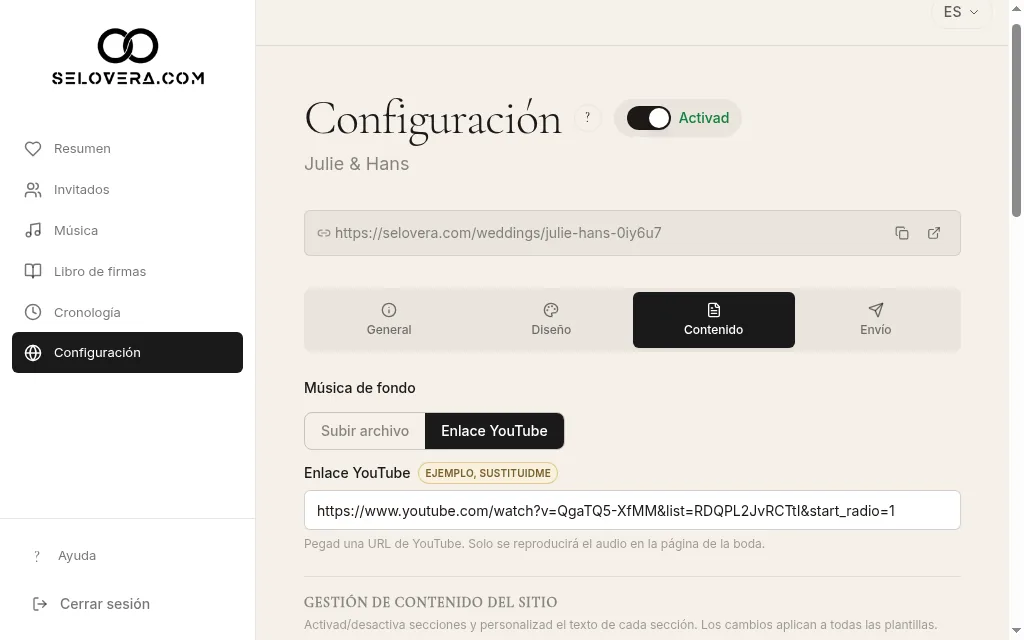1024x640 pixels.
Task: Open Música section in the sidebar
Action: pyautogui.click(x=127, y=231)
